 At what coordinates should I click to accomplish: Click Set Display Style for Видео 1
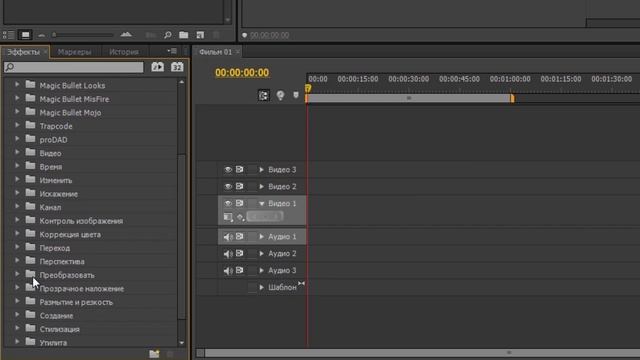pyautogui.click(x=228, y=217)
